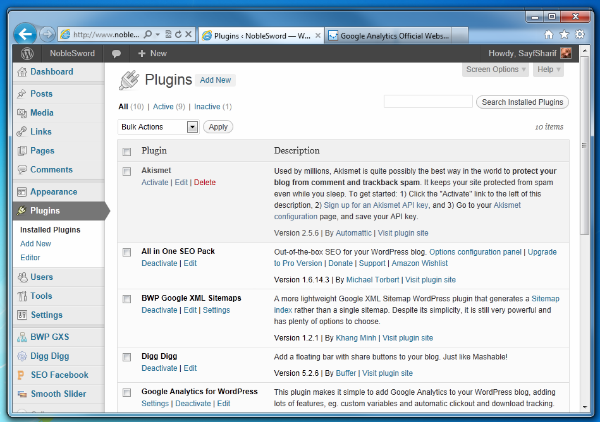Screen dimensions: 600x422
Task: Deactivate All in One SEO Pack
Action: [x=159, y=264]
